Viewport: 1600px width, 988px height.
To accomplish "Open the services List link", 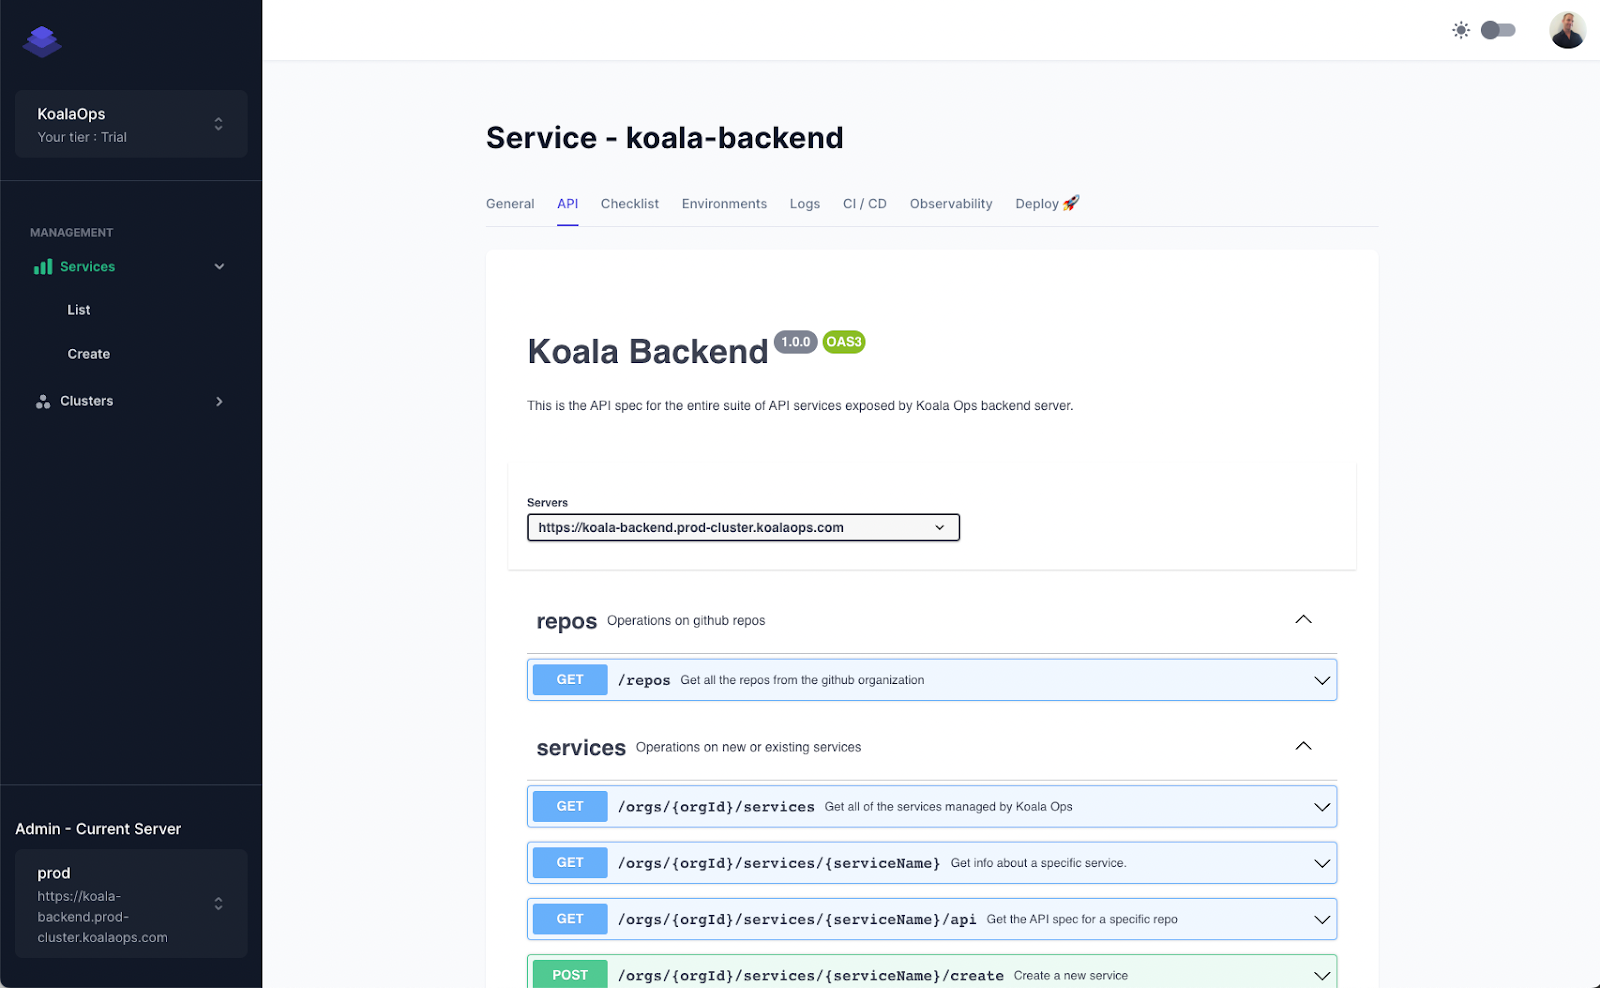I will [x=79, y=310].
